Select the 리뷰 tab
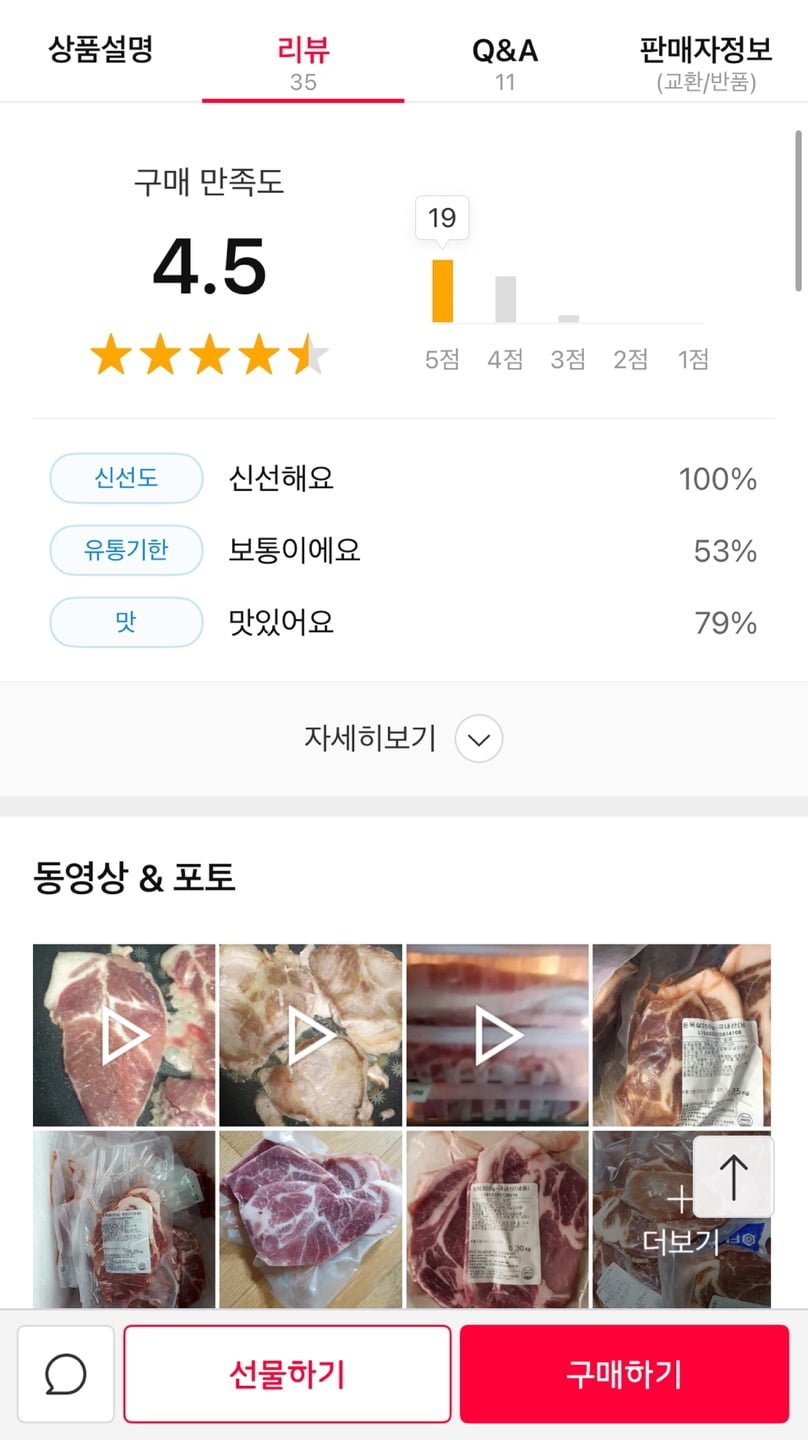This screenshot has width=808, height=1440. (303, 60)
